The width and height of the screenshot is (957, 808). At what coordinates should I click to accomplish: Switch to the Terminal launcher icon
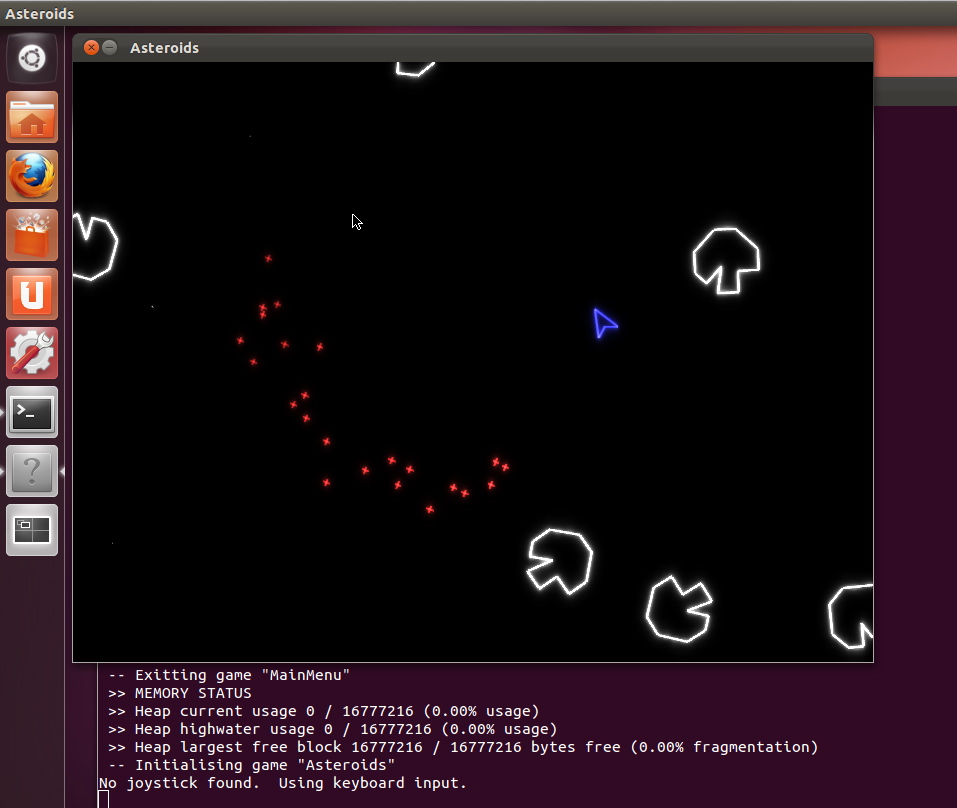click(x=32, y=412)
